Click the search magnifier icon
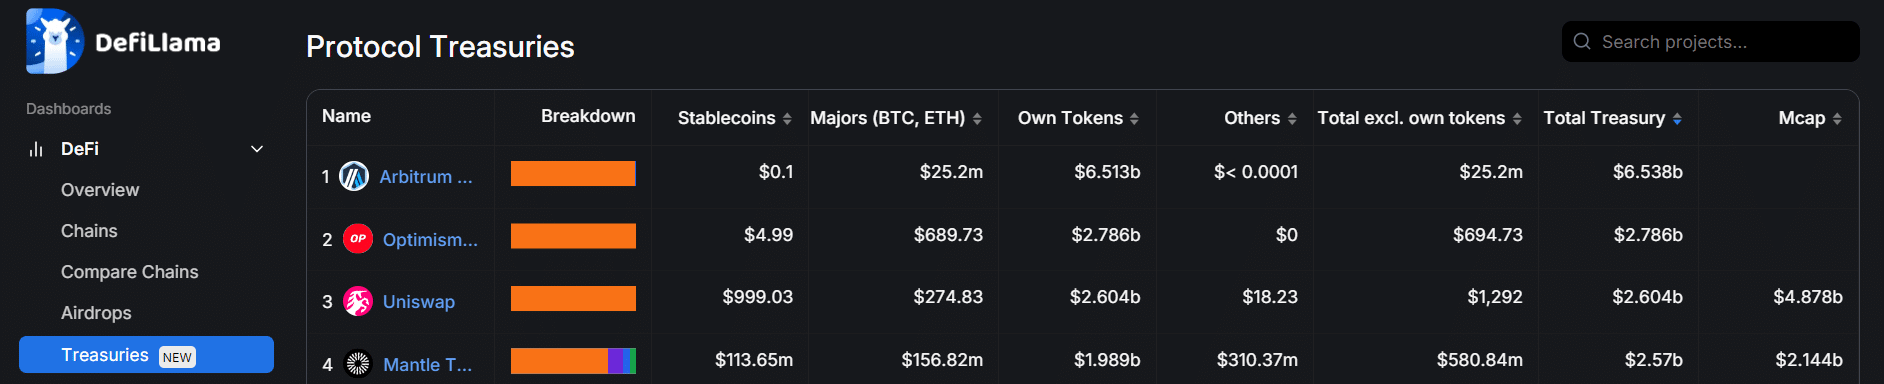This screenshot has width=1884, height=384. coord(1582,41)
